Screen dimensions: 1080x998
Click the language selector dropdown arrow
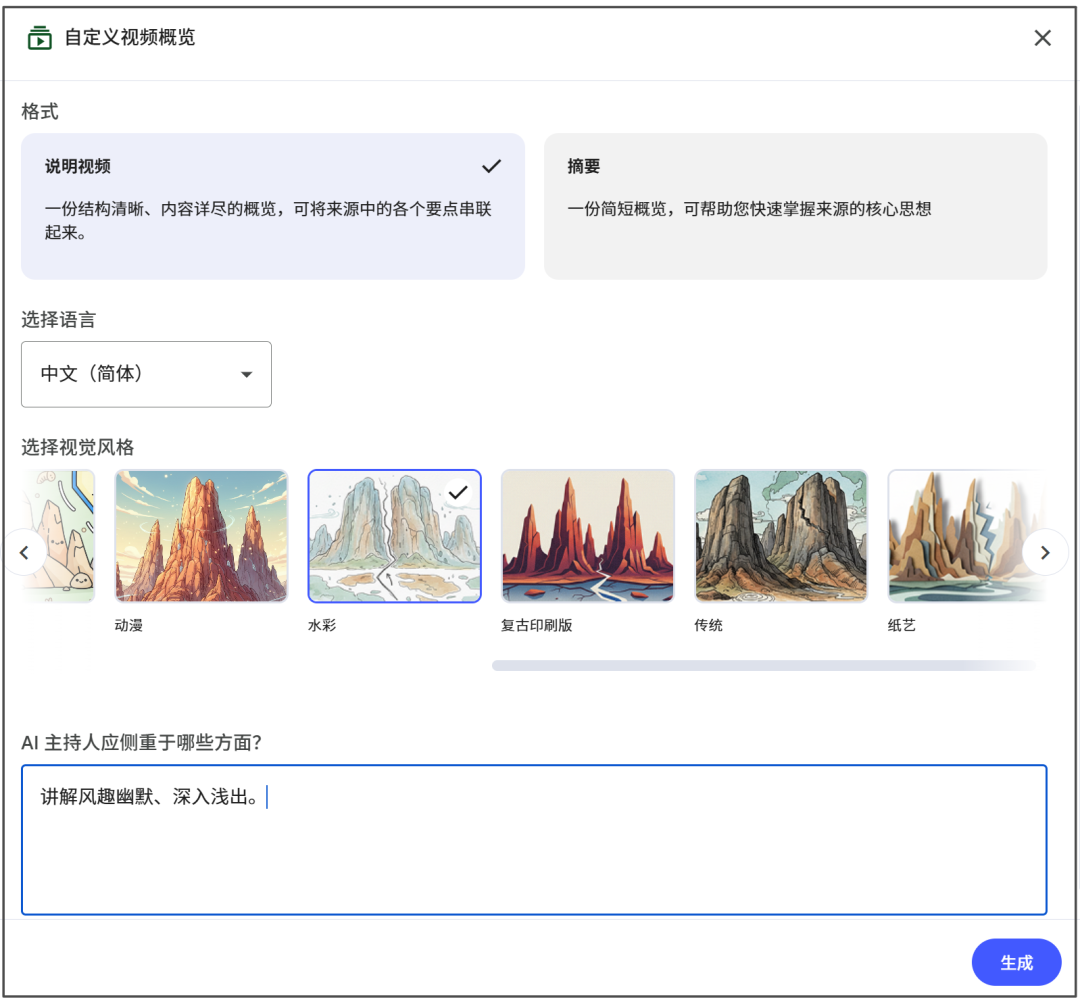[x=246, y=374]
